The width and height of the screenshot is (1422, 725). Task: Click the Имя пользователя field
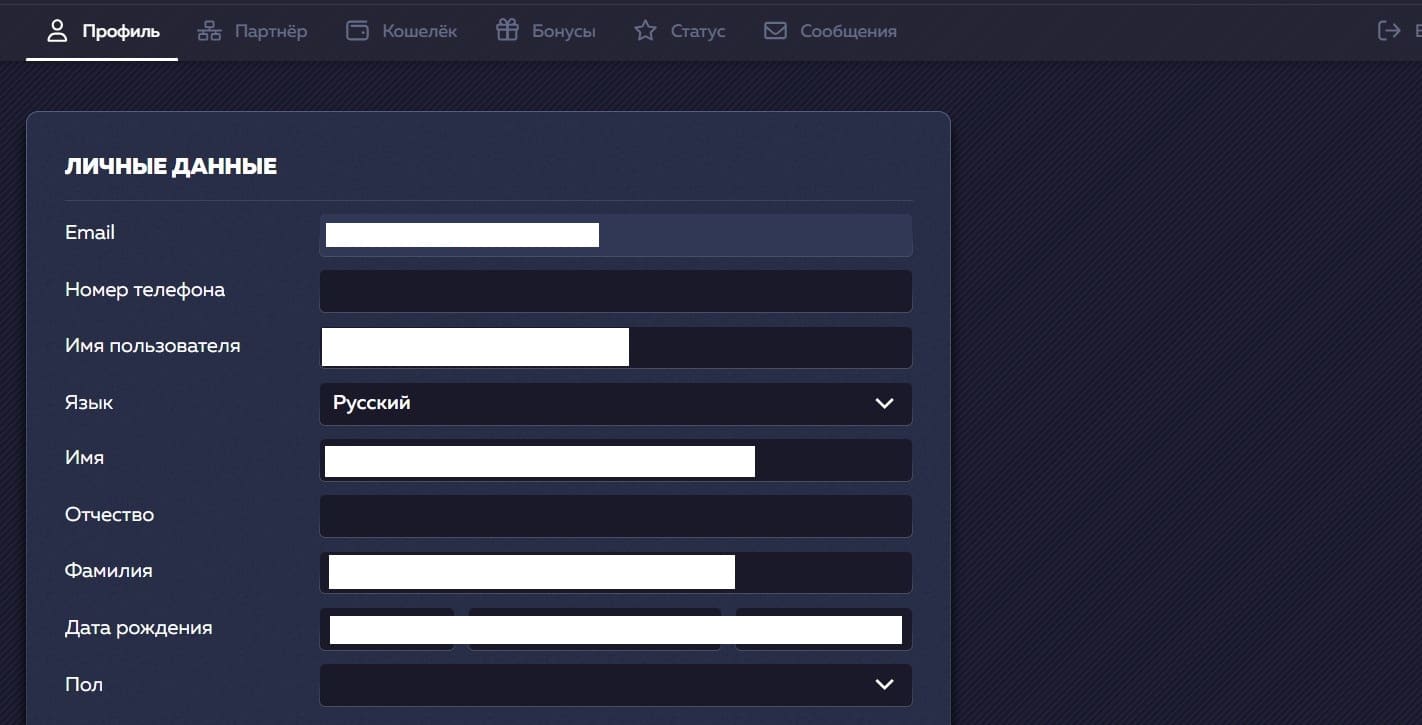(768, 348)
